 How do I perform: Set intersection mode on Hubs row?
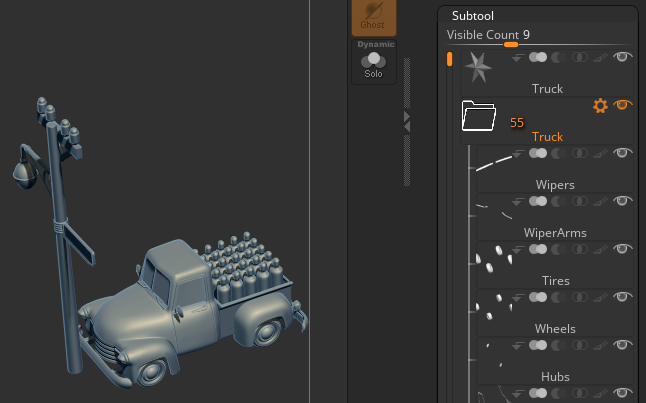(580, 345)
